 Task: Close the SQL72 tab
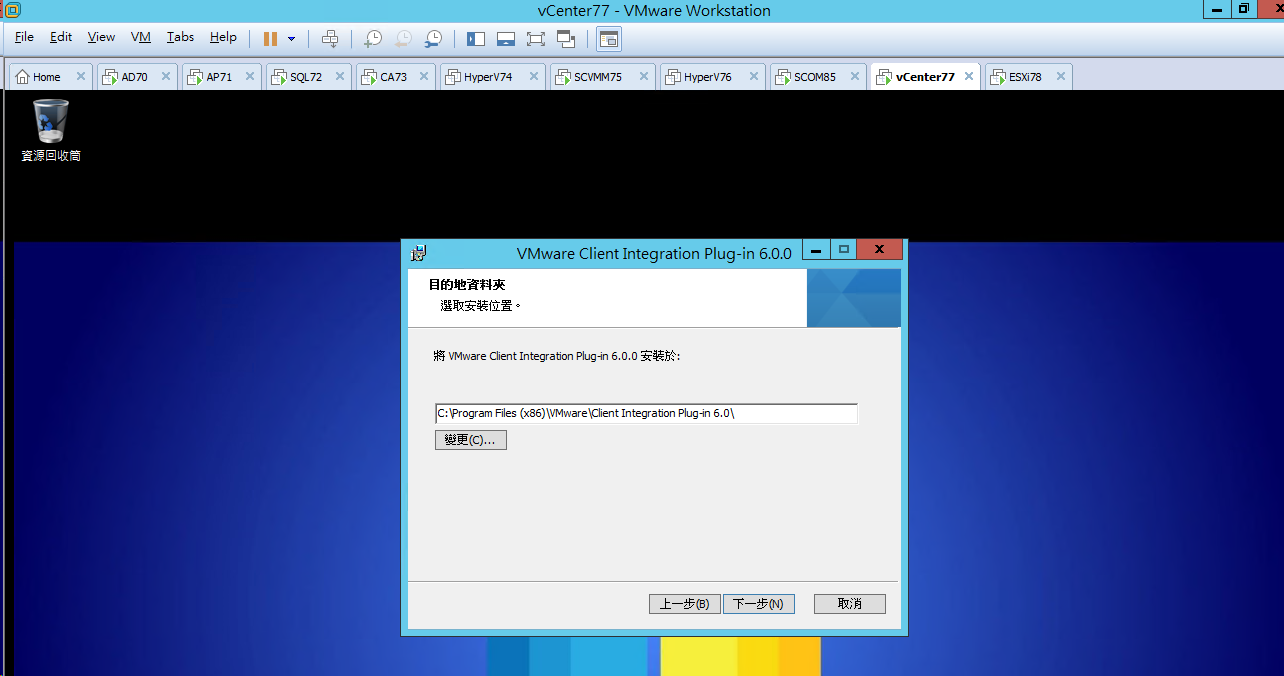340,77
